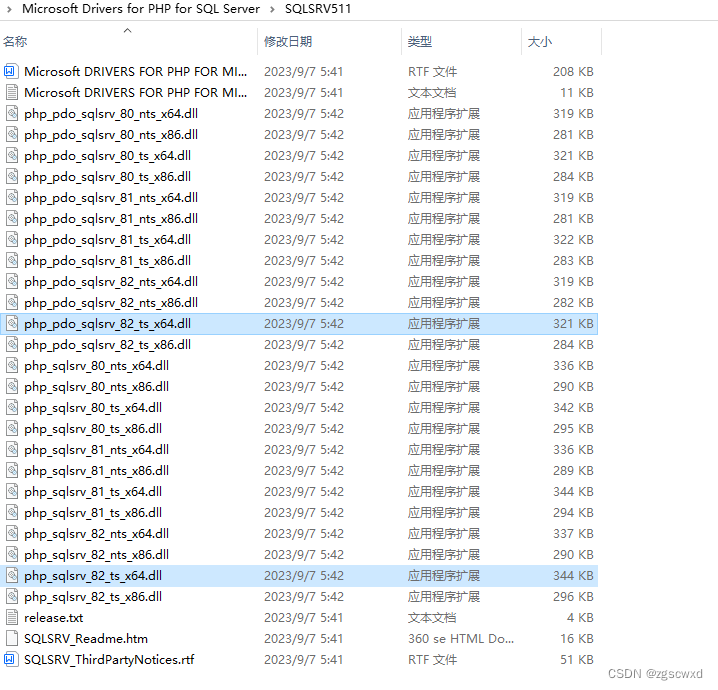This screenshot has width=718, height=690.
Task: Sort files by the 名称 column header
Action: [15, 42]
